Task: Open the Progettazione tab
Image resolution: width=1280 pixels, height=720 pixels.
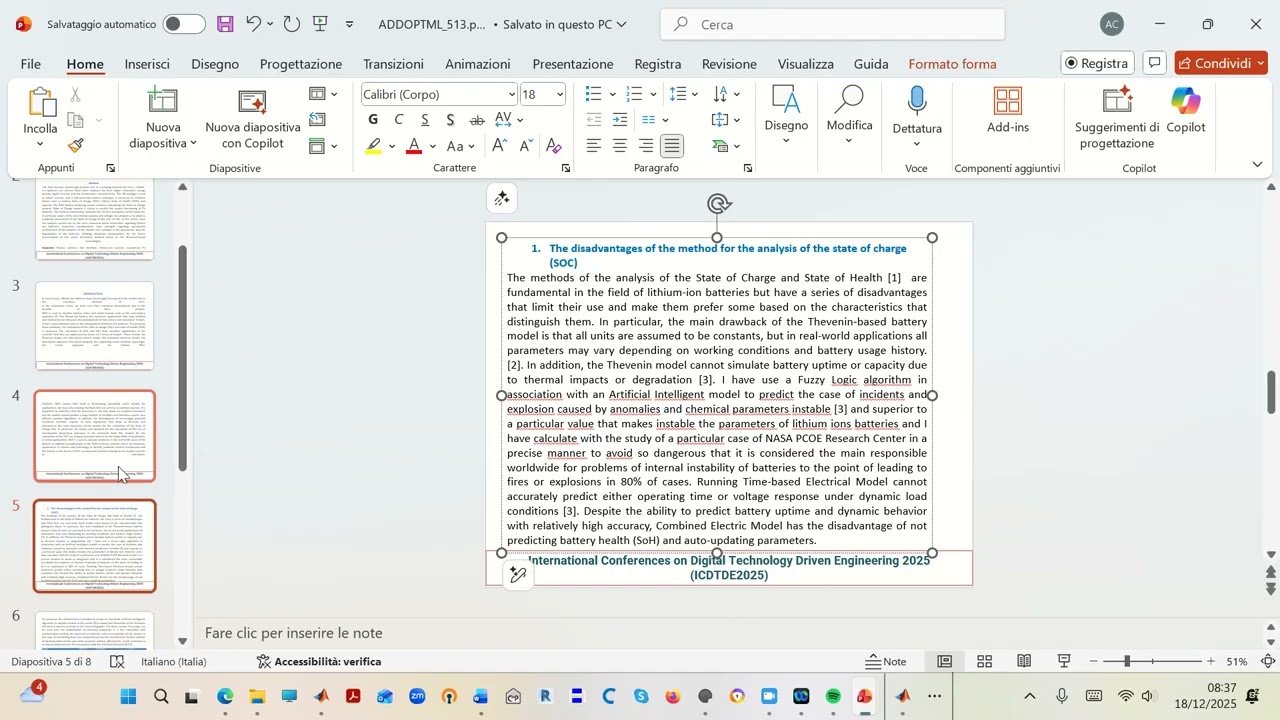Action: coord(301,64)
